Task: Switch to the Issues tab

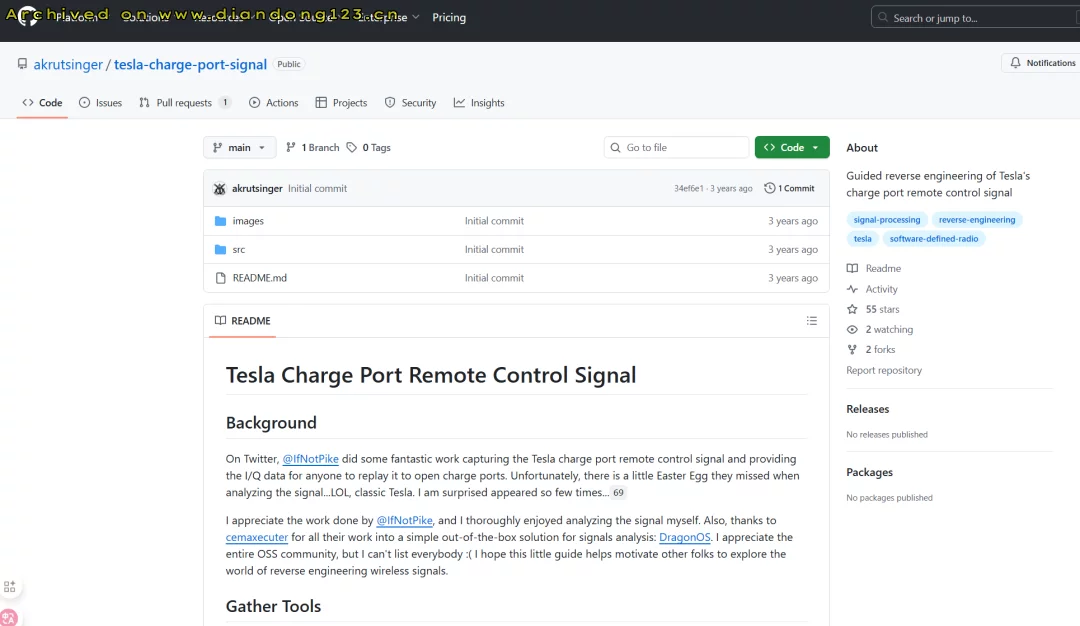Action: click(100, 103)
